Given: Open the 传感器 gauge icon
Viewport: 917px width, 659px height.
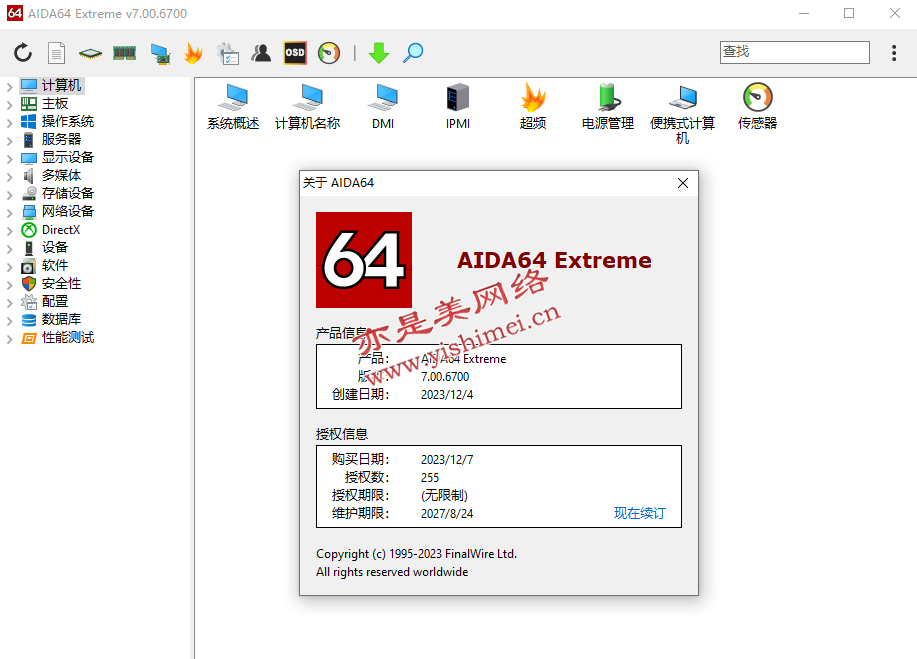Looking at the screenshot, I should coord(757,106).
